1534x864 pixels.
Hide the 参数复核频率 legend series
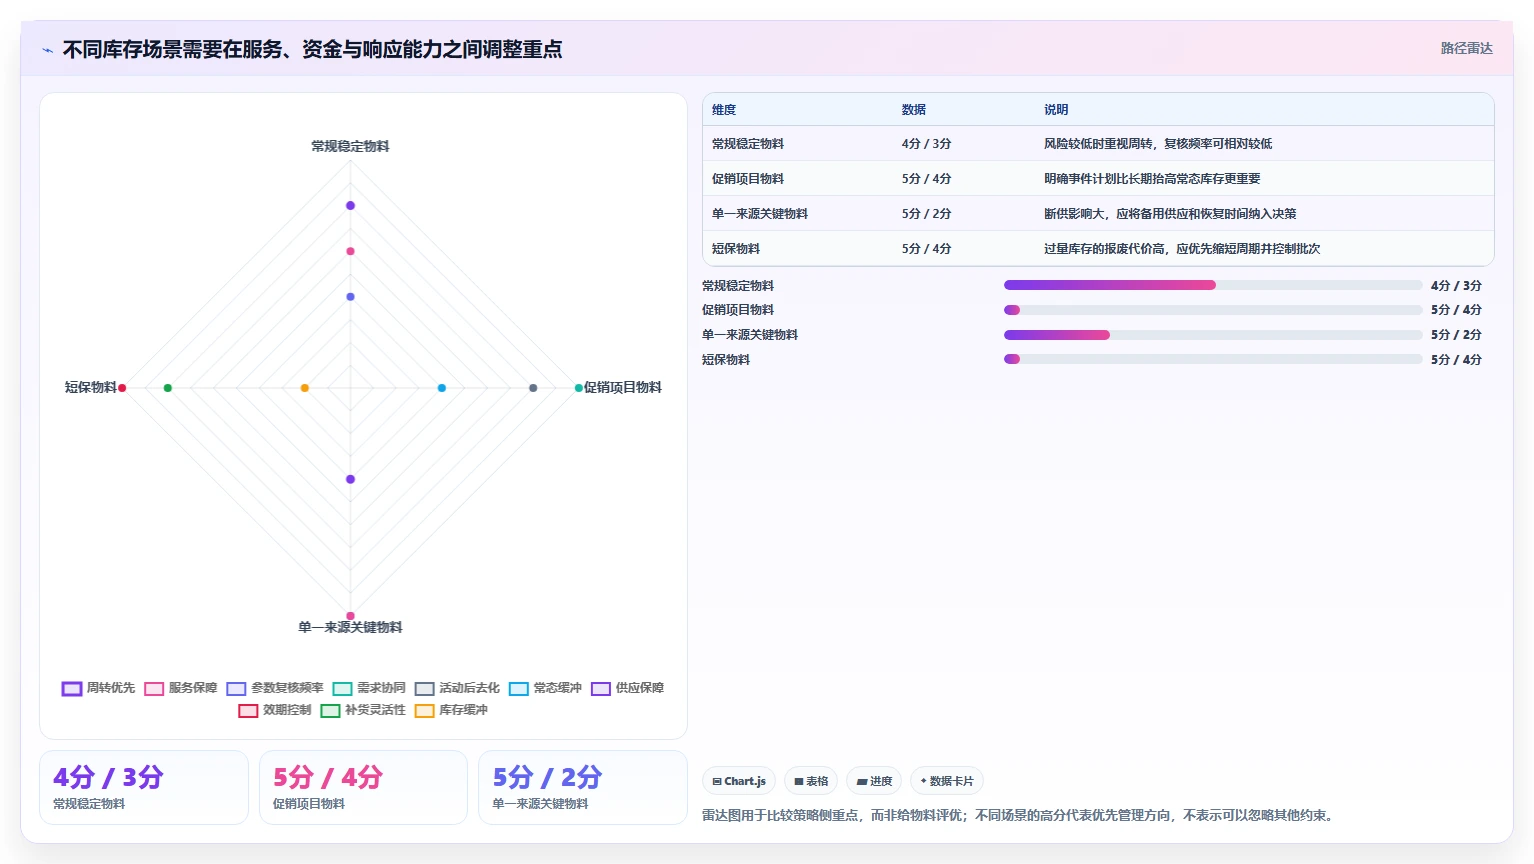click(x=275, y=688)
